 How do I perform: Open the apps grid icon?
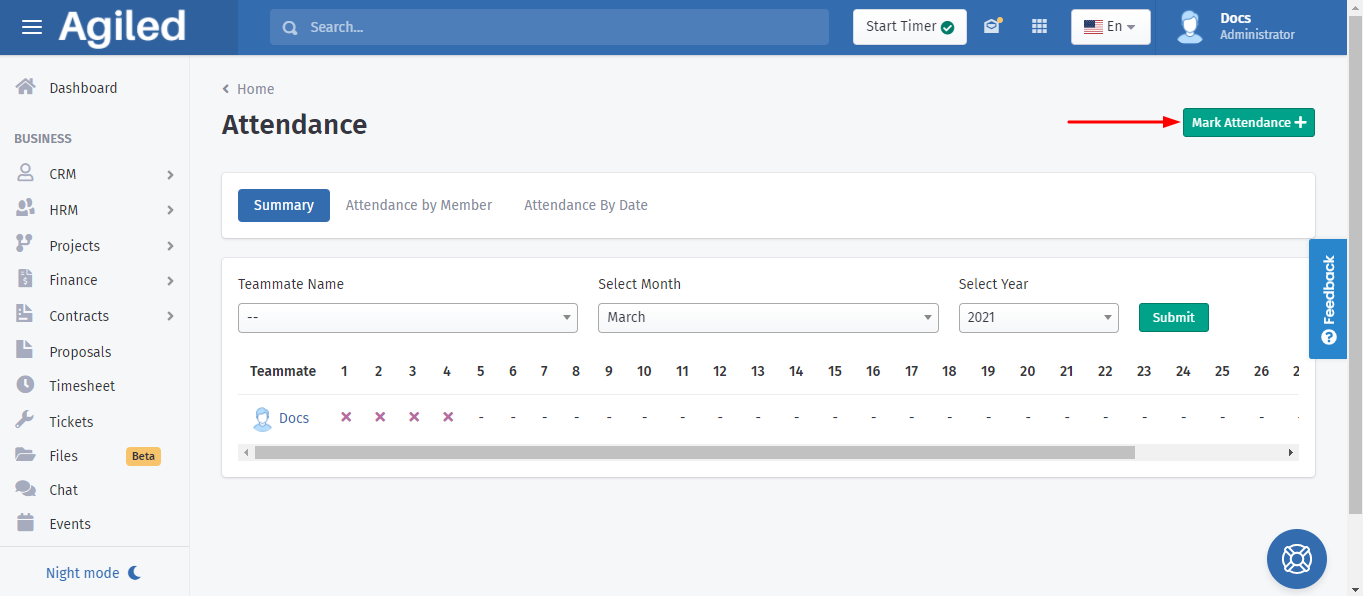click(x=1039, y=27)
